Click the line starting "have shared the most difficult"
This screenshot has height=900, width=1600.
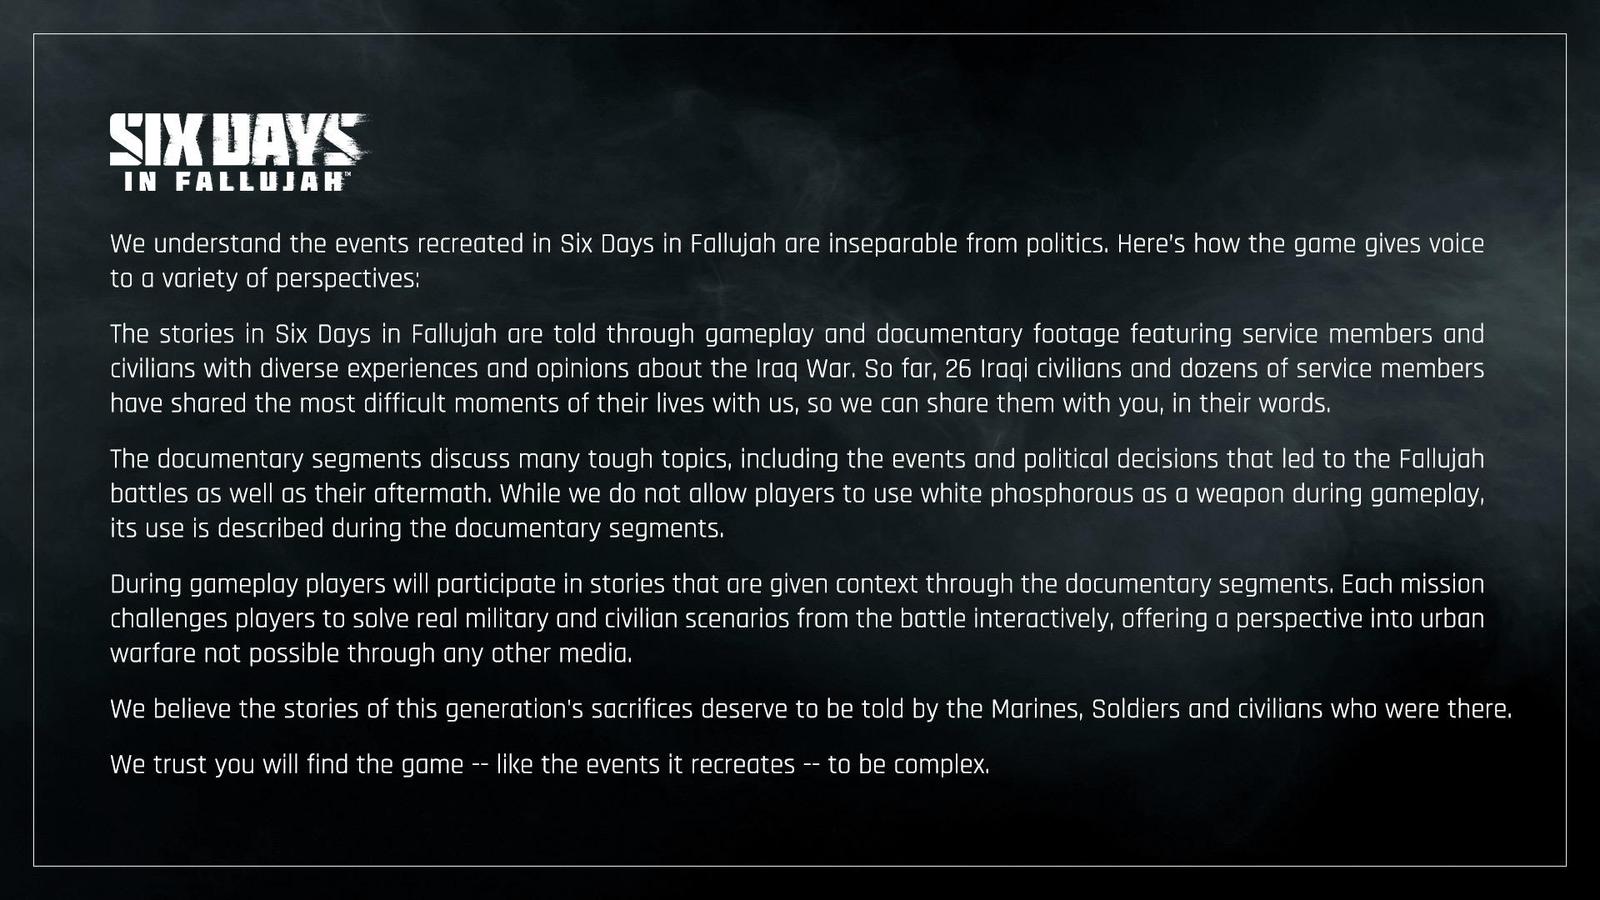[720, 404]
